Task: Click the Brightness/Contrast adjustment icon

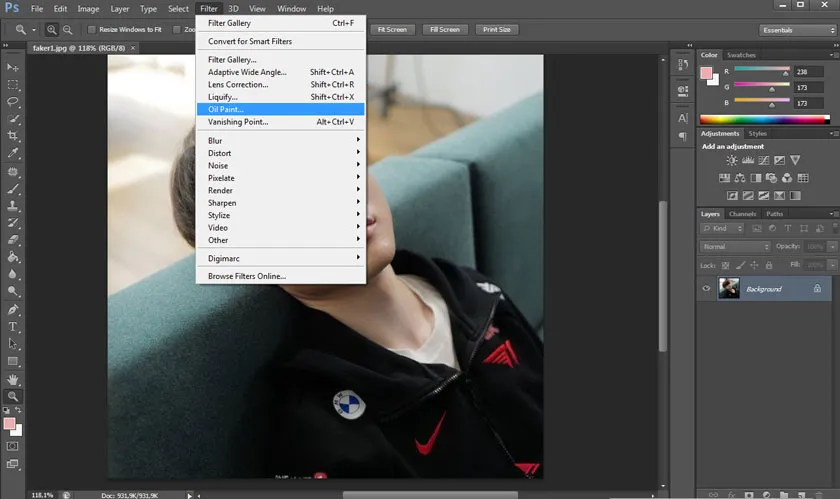Action: 732,160
